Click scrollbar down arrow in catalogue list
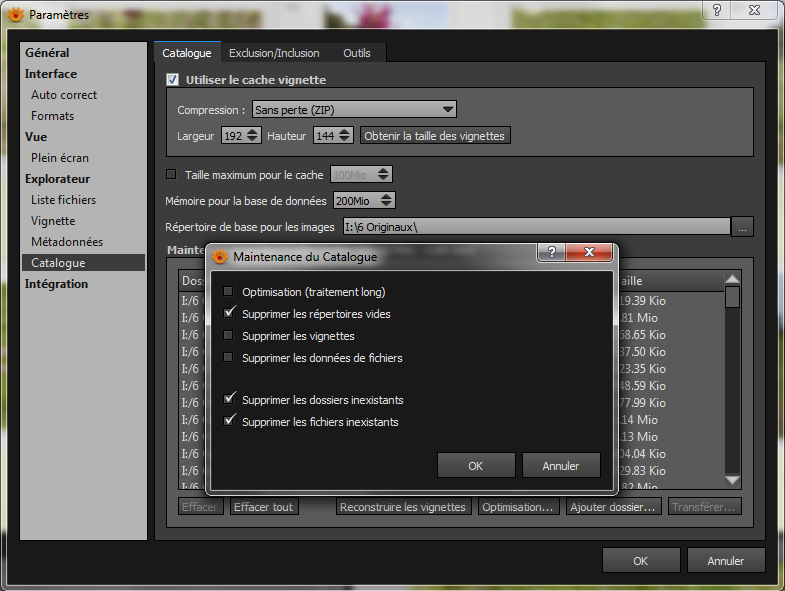This screenshot has height=591, width=785. [732, 480]
